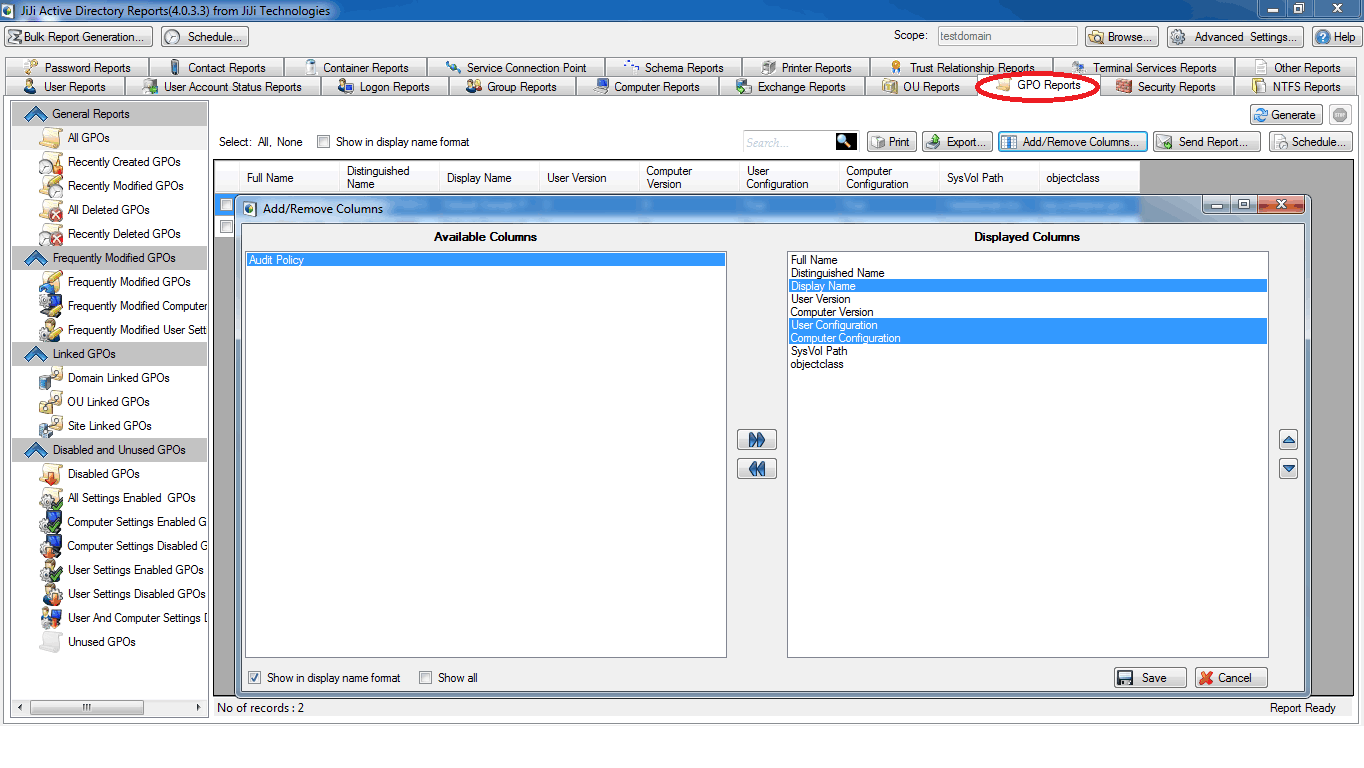Viewport: 1364px width, 768px height.
Task: Collapse General Reports section
Action: tap(36, 114)
